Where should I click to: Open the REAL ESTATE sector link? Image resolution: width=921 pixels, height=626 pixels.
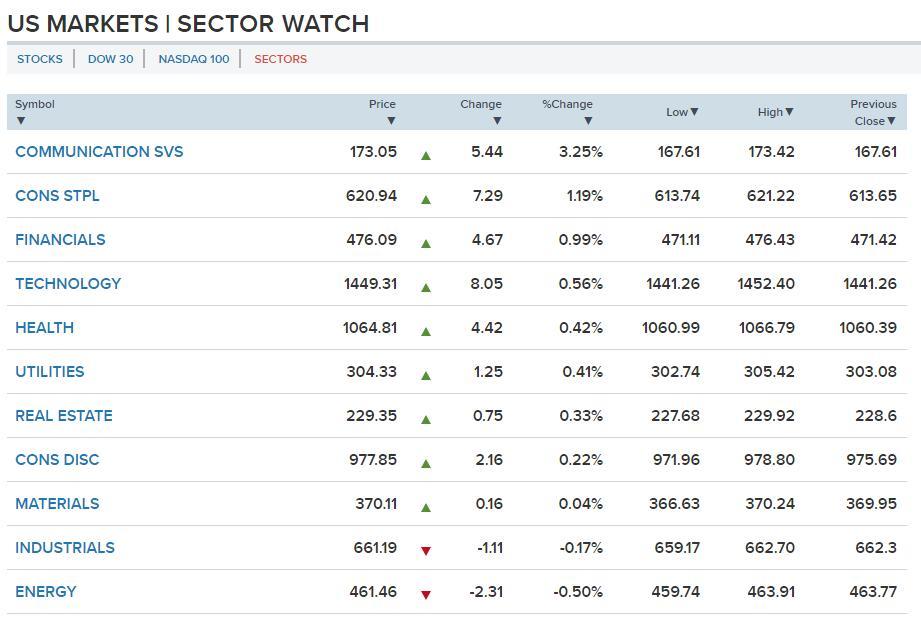point(64,416)
